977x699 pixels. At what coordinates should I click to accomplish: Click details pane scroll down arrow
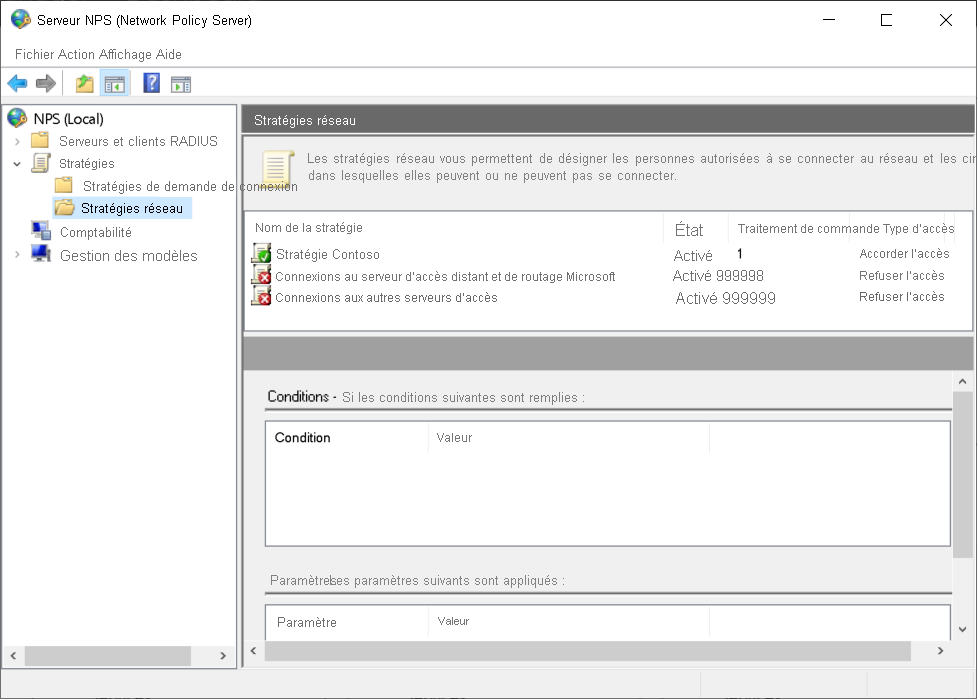(x=963, y=630)
